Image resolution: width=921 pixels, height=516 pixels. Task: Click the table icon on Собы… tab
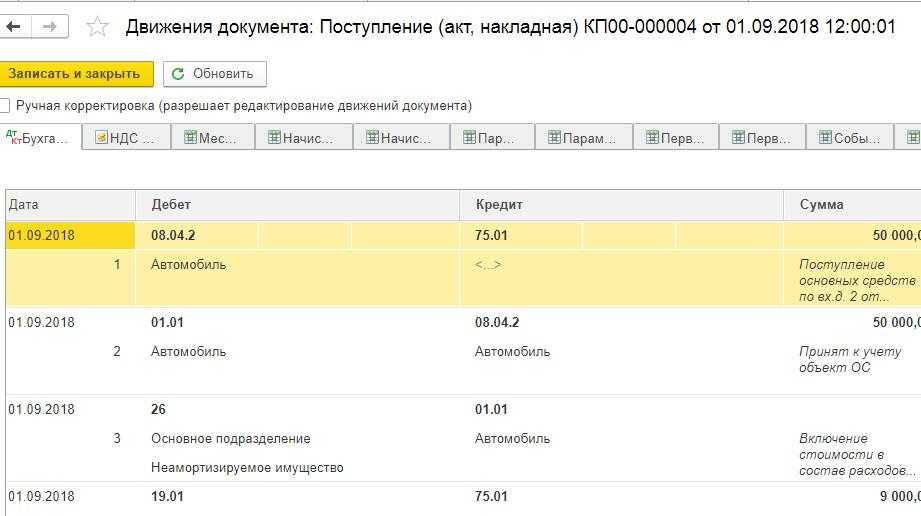(x=826, y=138)
